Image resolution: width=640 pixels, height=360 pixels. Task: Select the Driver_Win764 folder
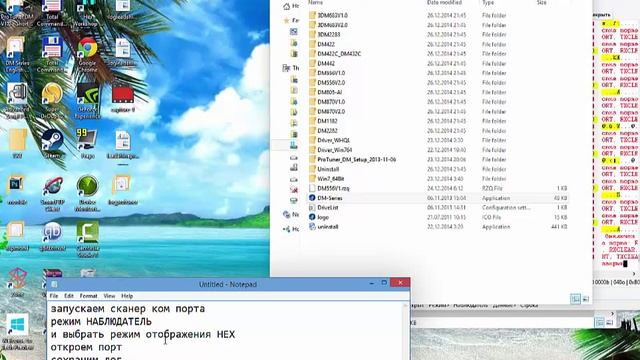click(x=438, y=150)
